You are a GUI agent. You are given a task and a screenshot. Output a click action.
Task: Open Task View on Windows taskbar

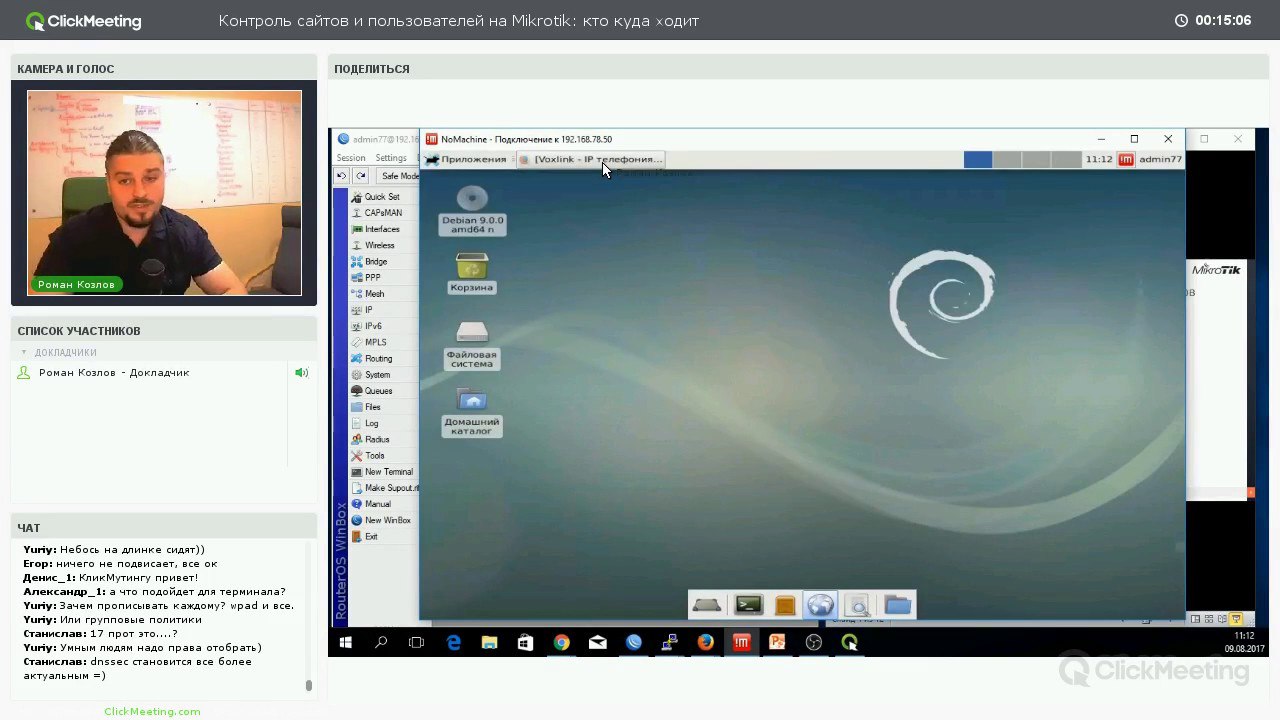pos(417,642)
